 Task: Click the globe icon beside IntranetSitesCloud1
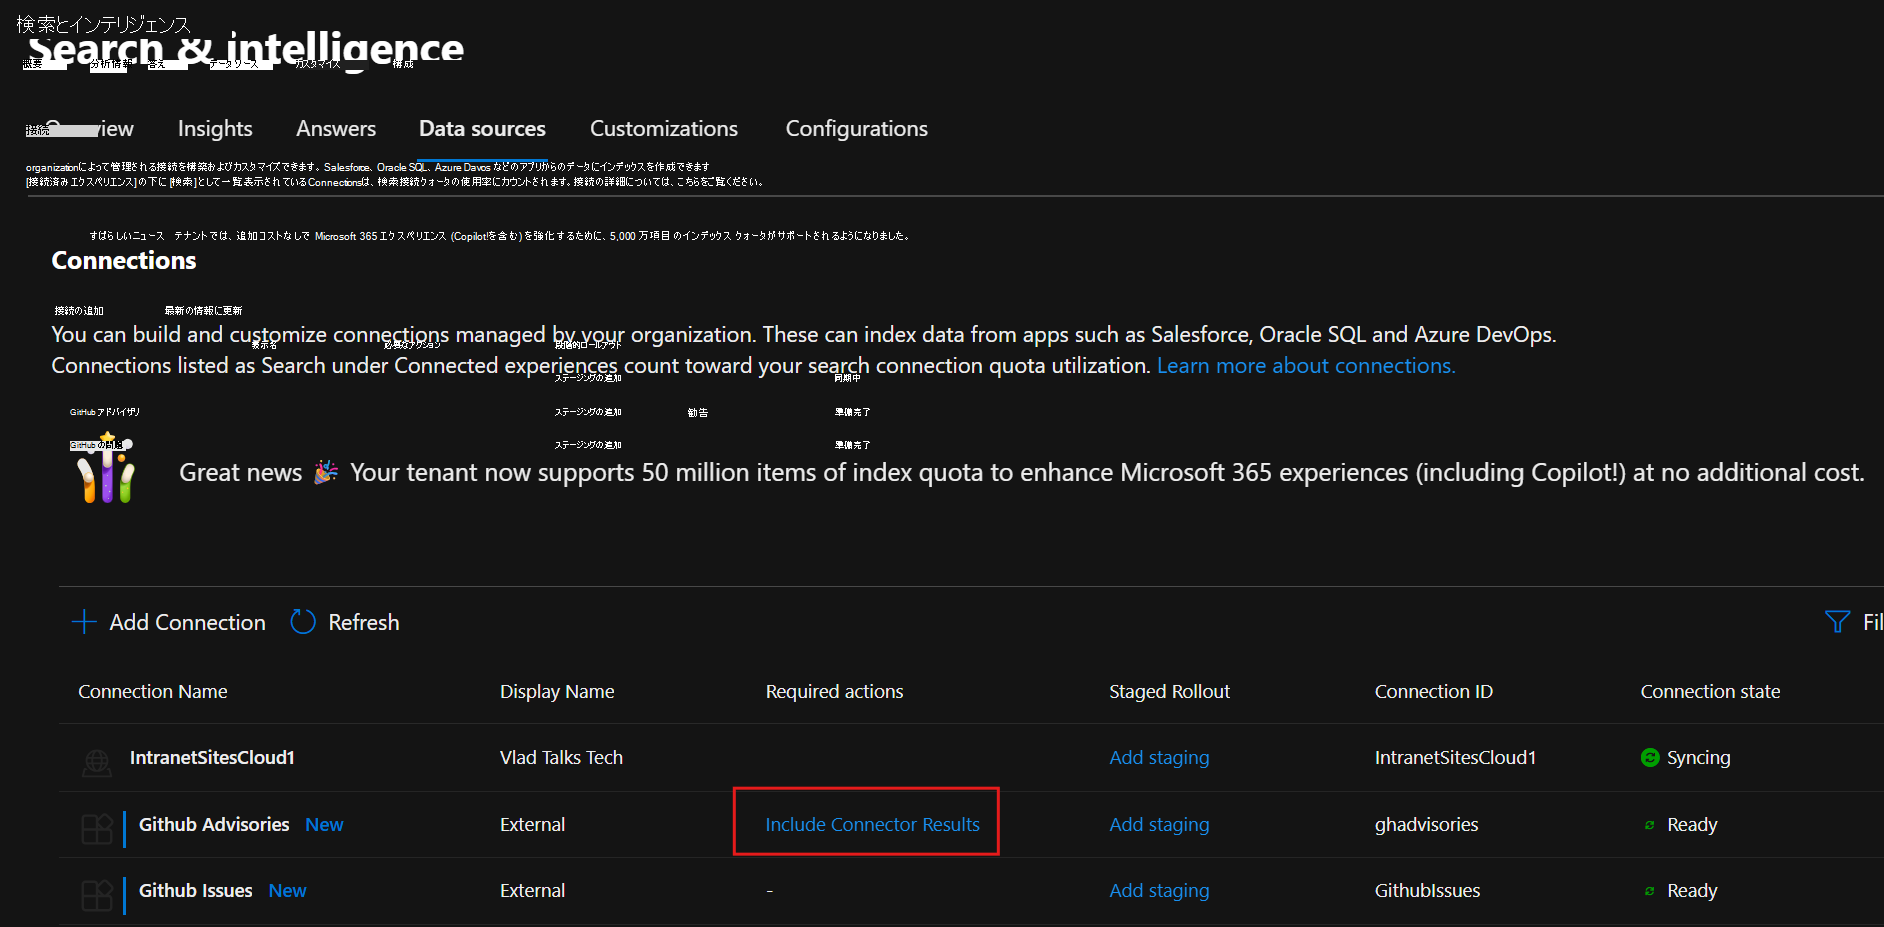[97, 763]
